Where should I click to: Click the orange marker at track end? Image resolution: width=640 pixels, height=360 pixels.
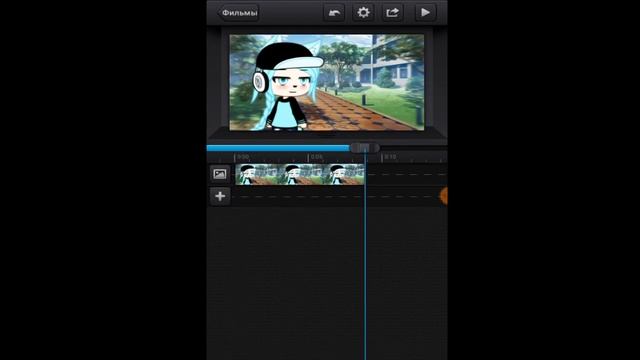tap(444, 196)
